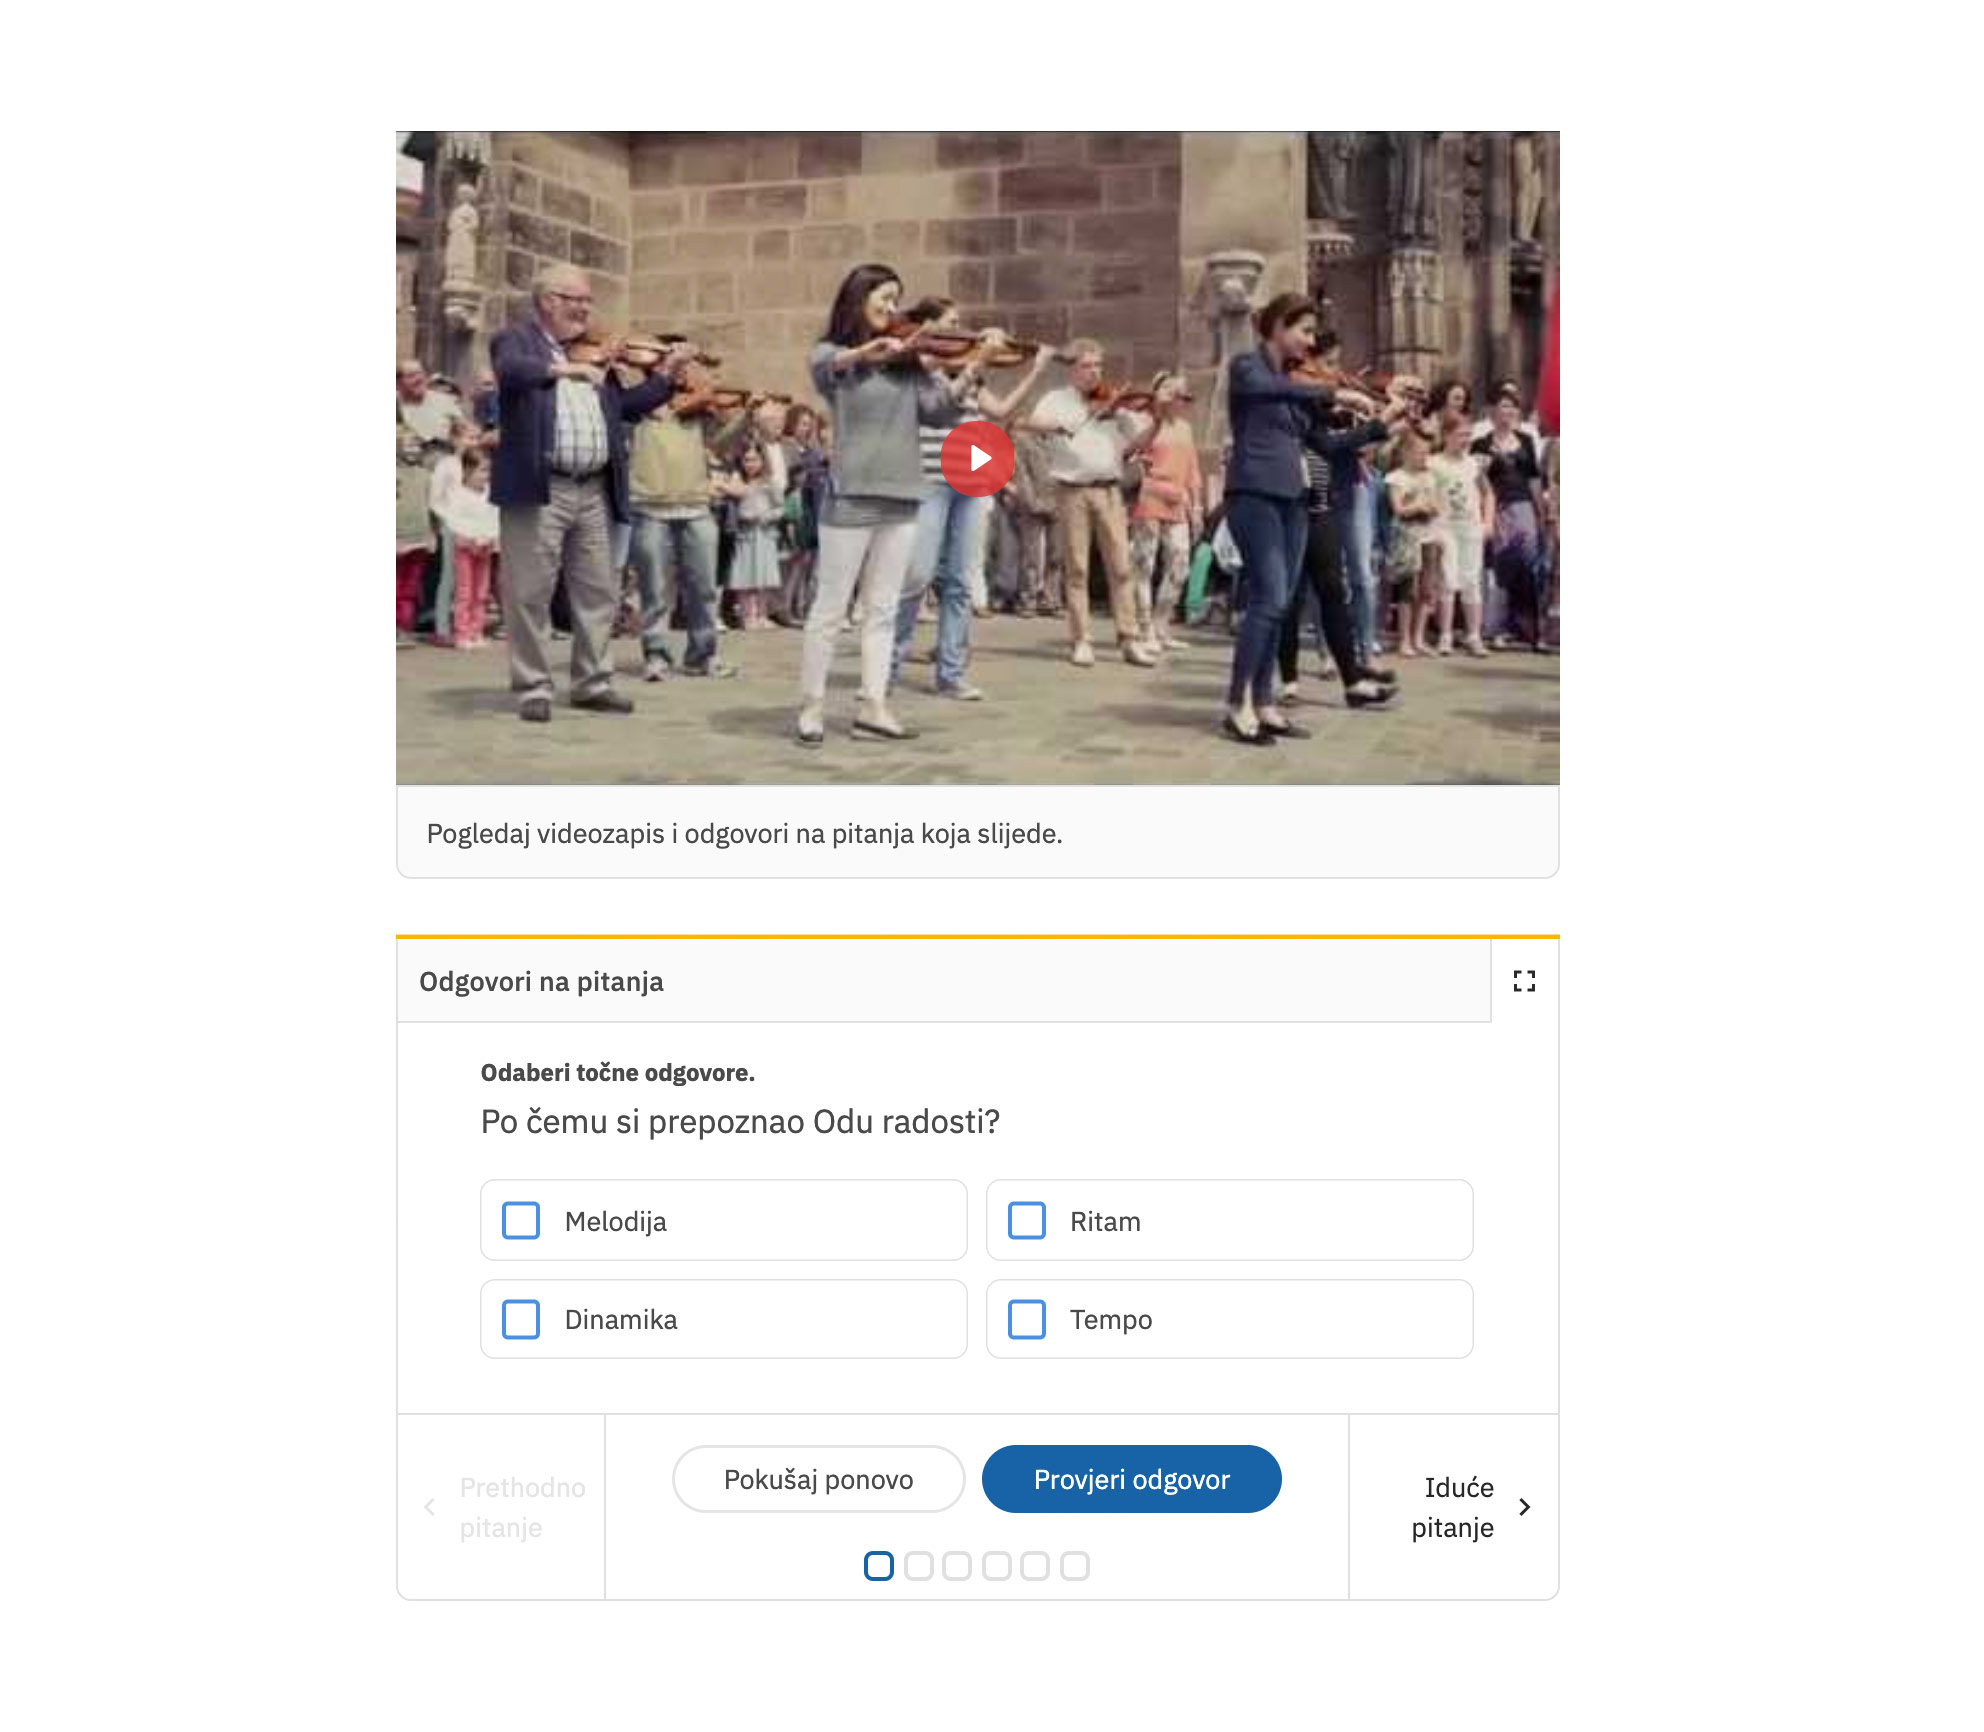Go to the next question with Iduće pitanje
The width and height of the screenshot is (1984, 1732).
point(1454,1507)
